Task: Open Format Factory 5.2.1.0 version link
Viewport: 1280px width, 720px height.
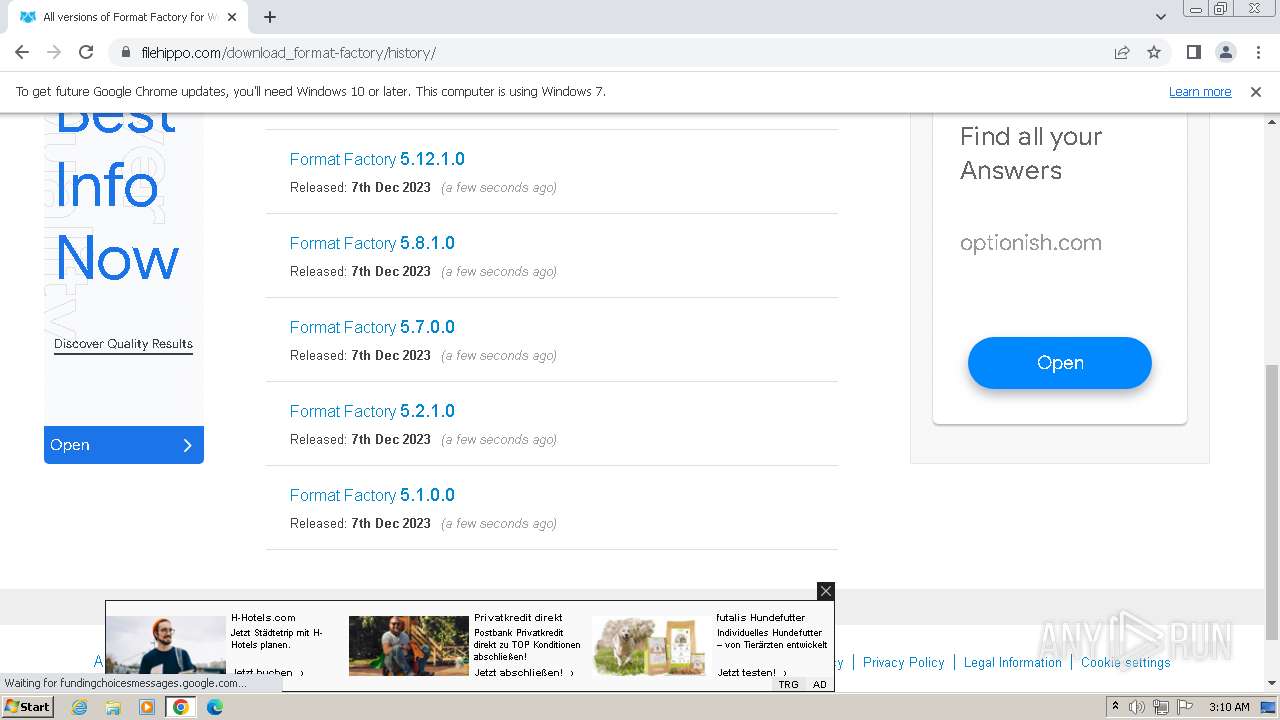Action: tap(372, 411)
